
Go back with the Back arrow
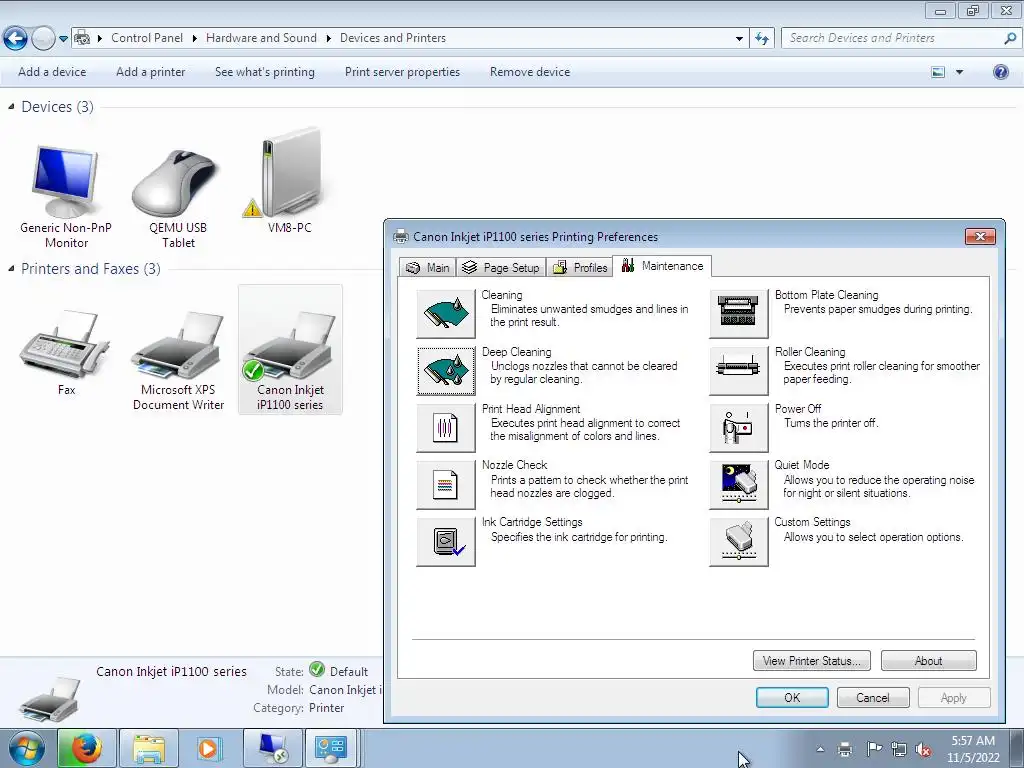click(x=16, y=39)
